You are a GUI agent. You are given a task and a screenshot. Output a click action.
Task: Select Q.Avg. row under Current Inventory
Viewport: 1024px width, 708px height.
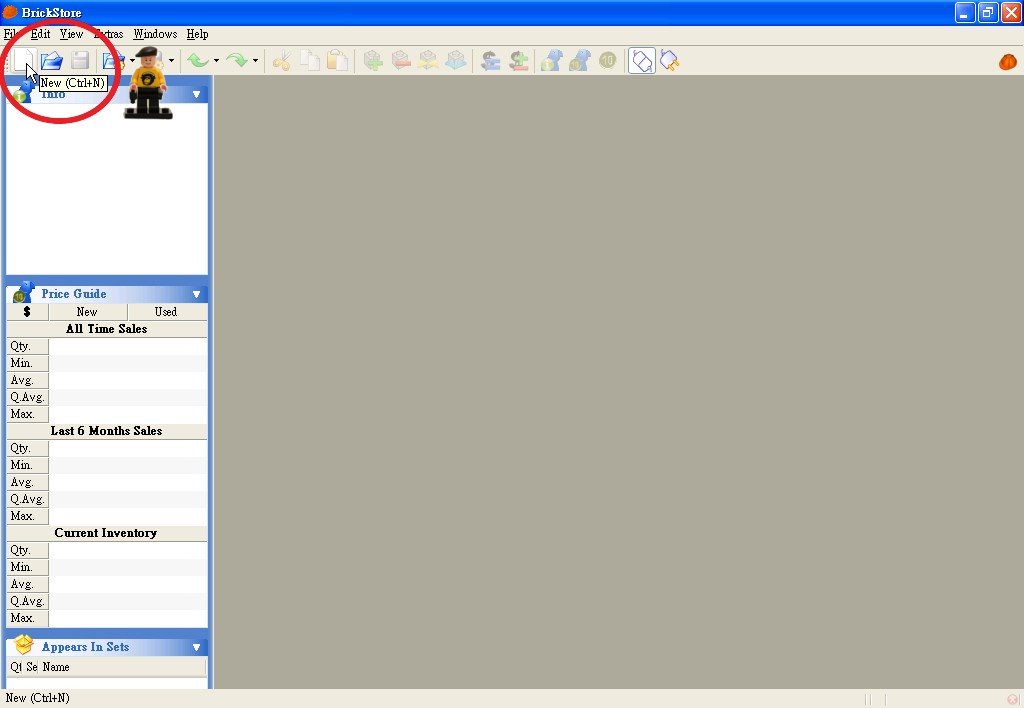click(x=106, y=601)
